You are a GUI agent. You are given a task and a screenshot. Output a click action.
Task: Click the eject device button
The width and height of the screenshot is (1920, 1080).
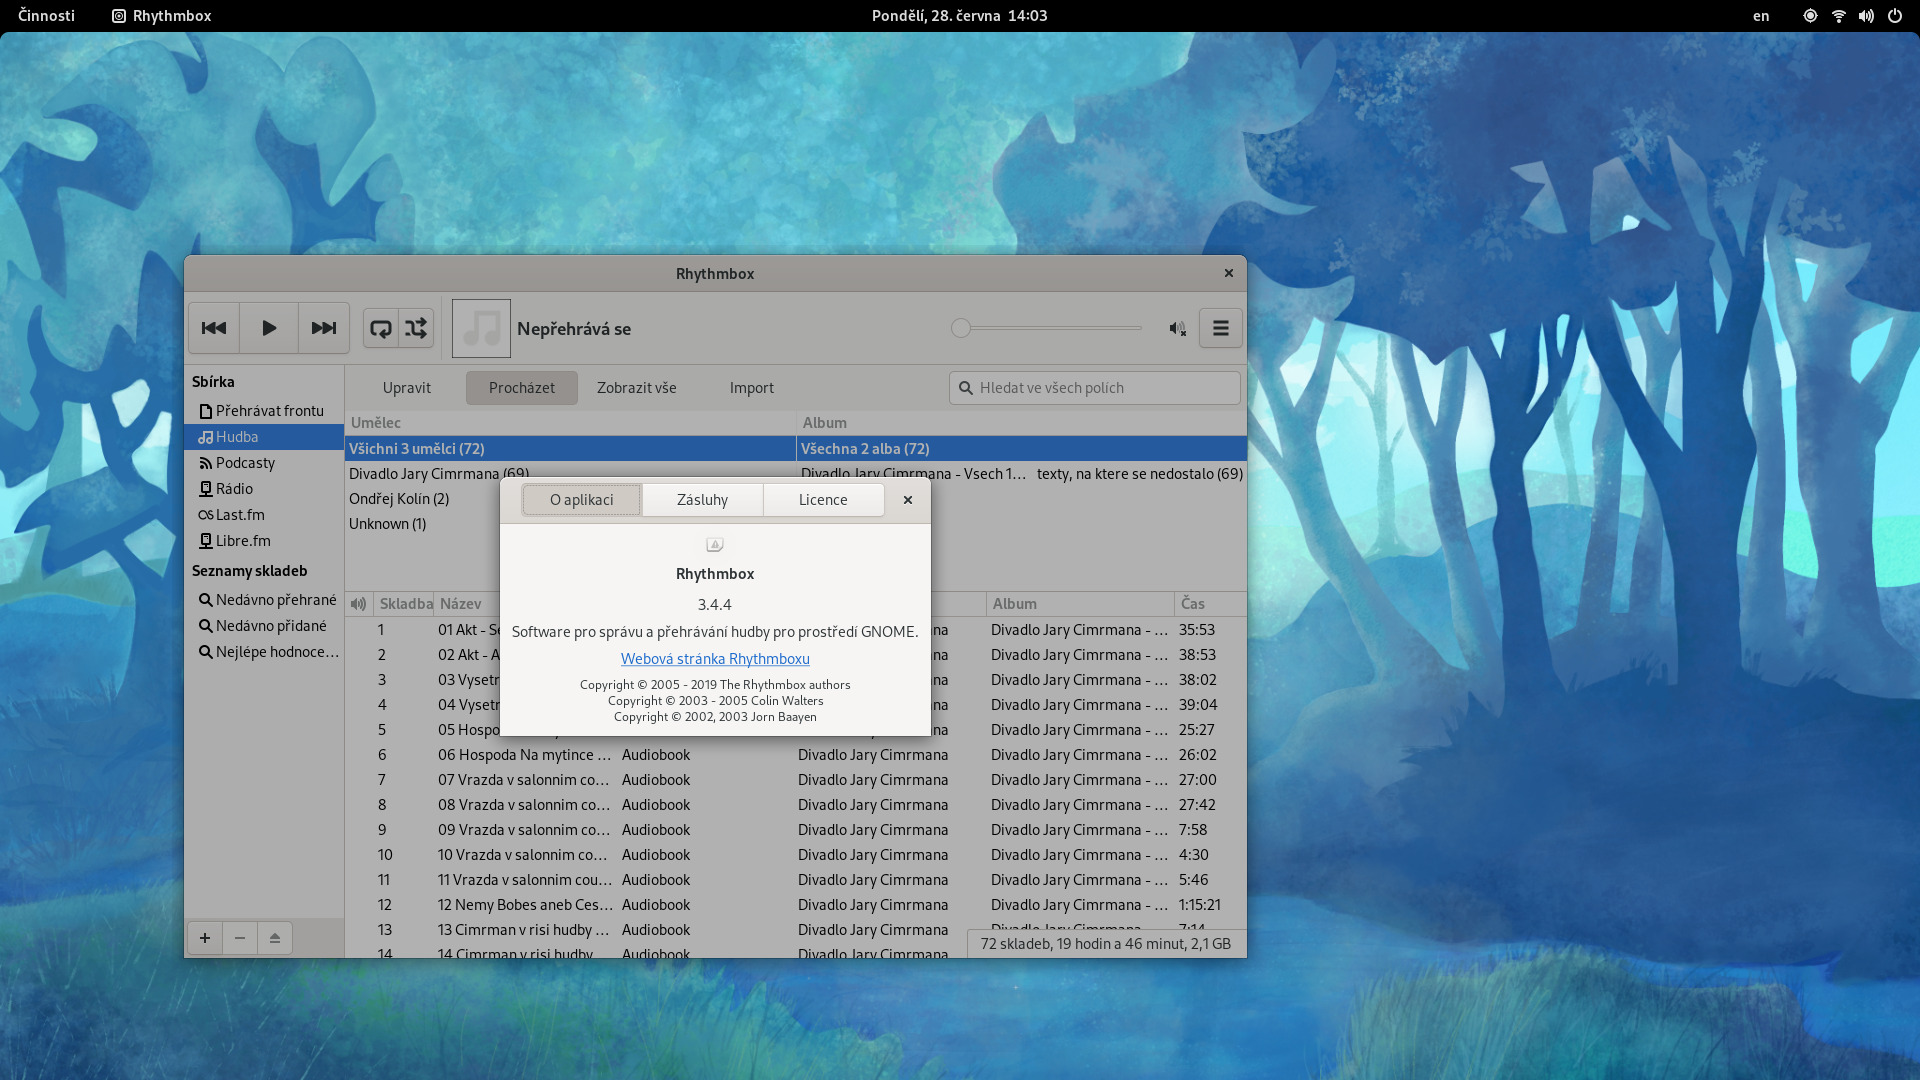(275, 938)
